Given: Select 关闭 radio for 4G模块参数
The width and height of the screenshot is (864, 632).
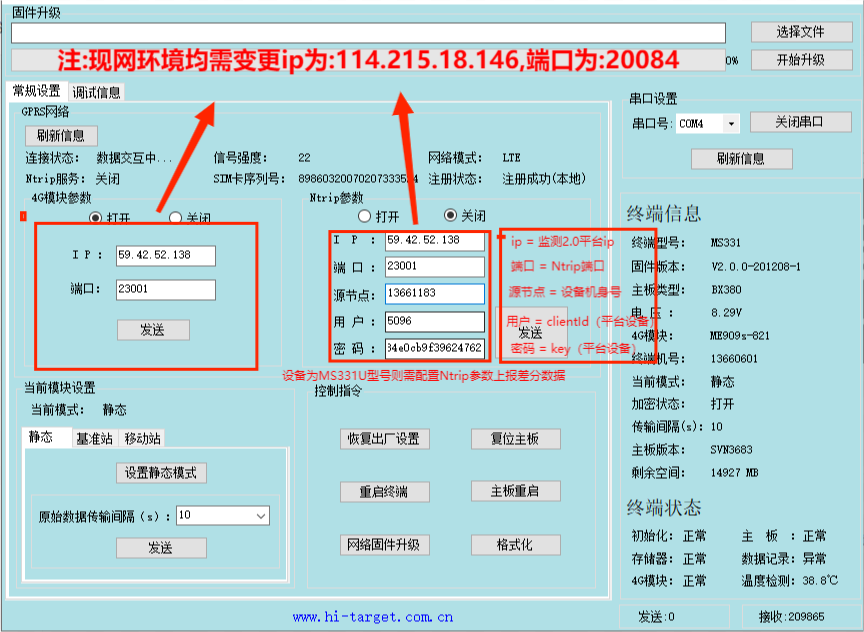Looking at the screenshot, I should (x=175, y=217).
